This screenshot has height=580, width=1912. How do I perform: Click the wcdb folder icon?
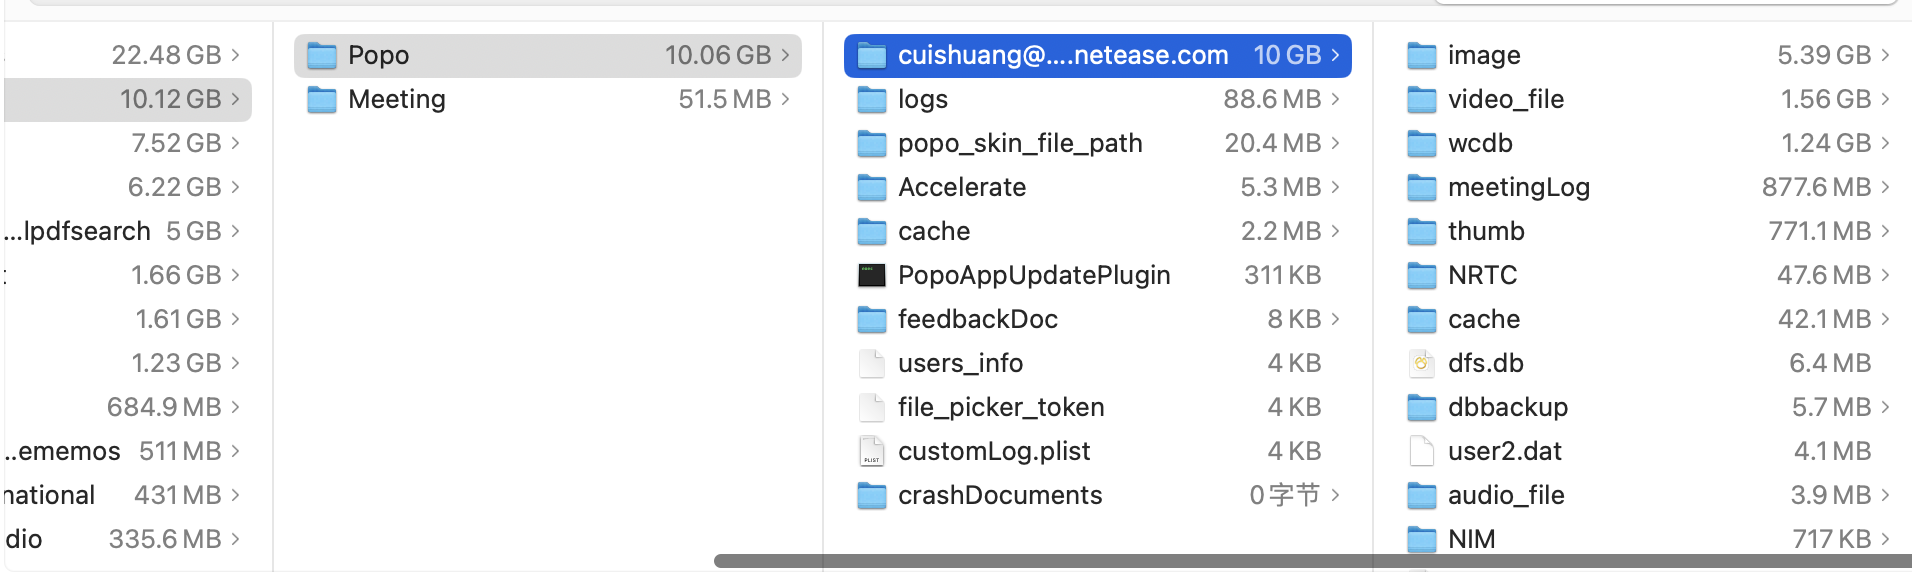pyautogui.click(x=1421, y=143)
